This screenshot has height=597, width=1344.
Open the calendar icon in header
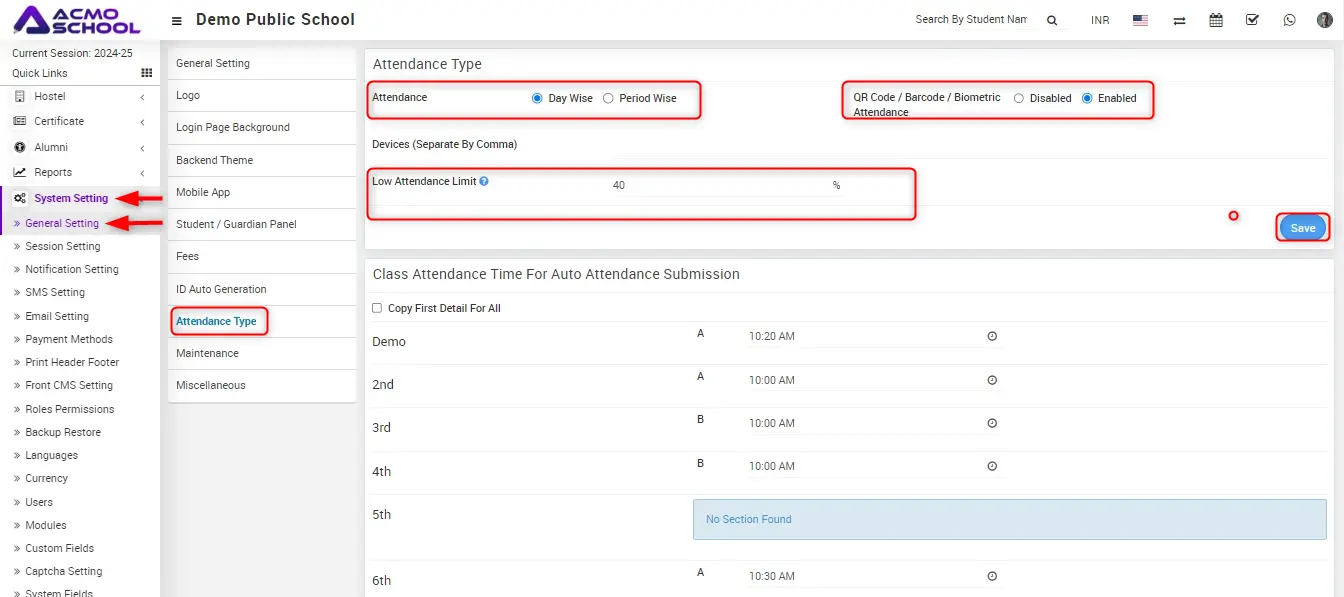click(x=1216, y=20)
